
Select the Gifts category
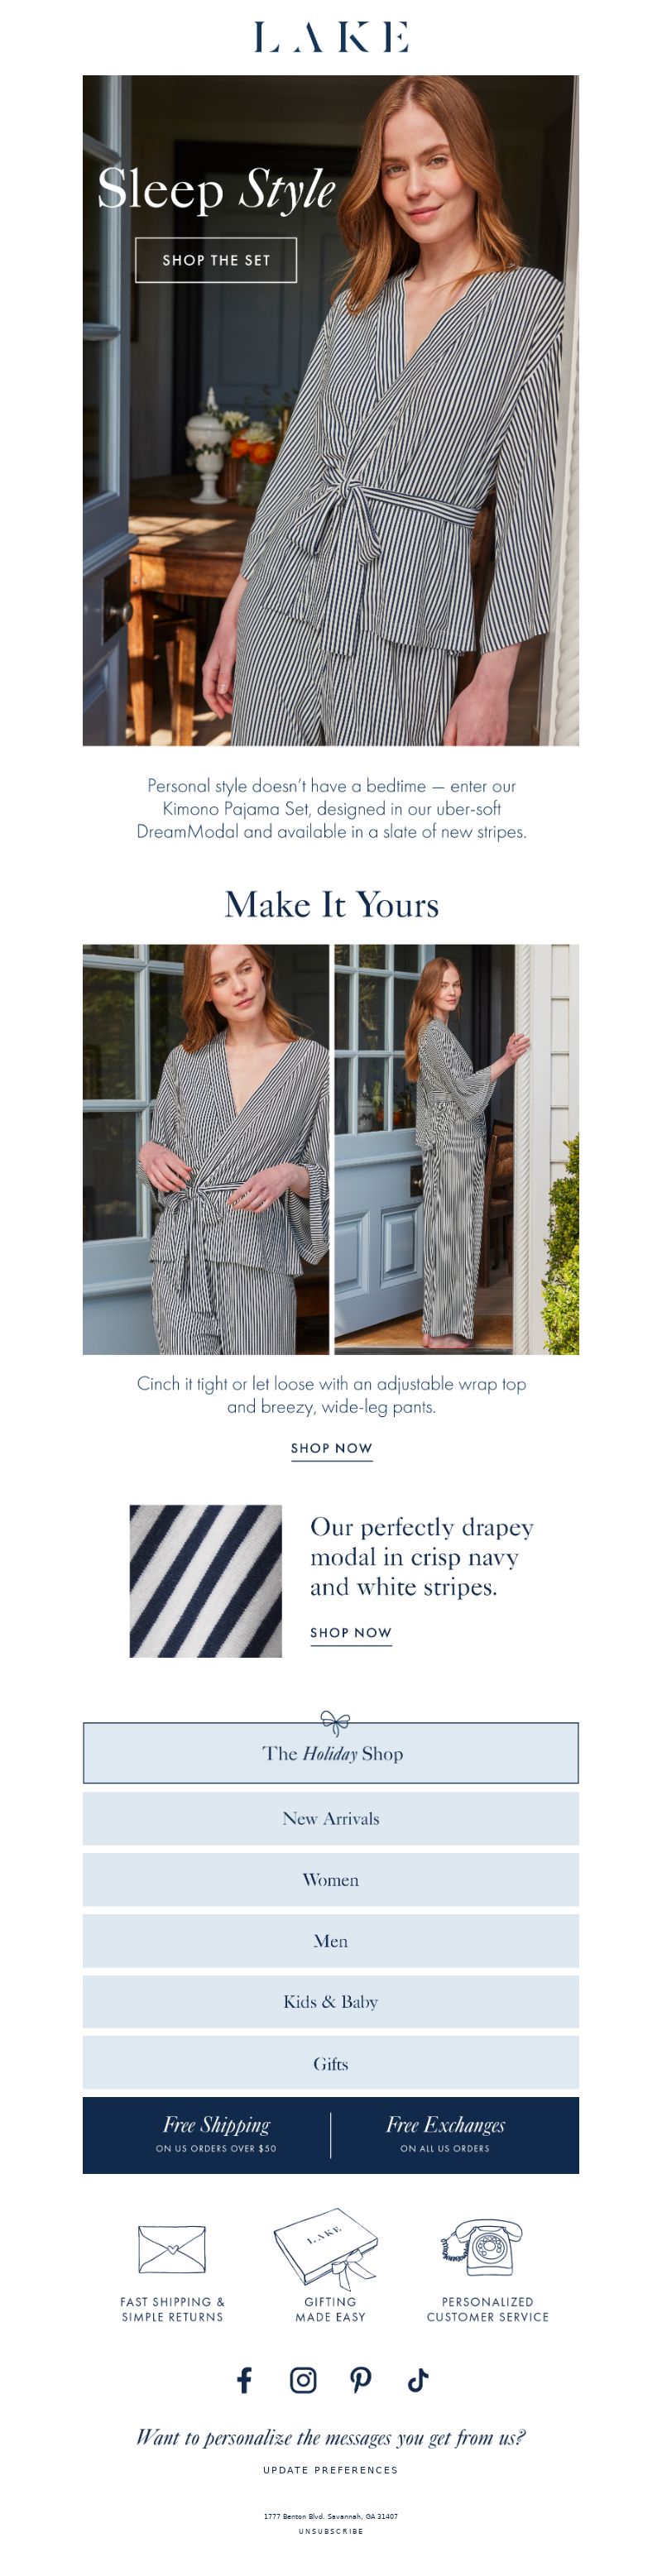[331, 2063]
